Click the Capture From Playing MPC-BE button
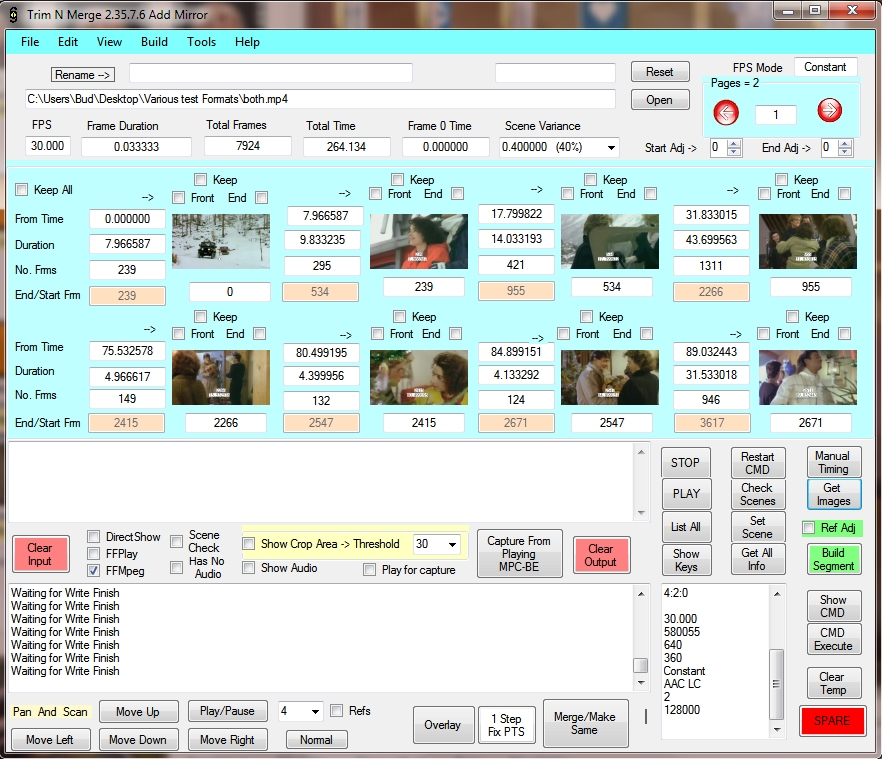Screen dimensions: 882x759 click(519, 554)
